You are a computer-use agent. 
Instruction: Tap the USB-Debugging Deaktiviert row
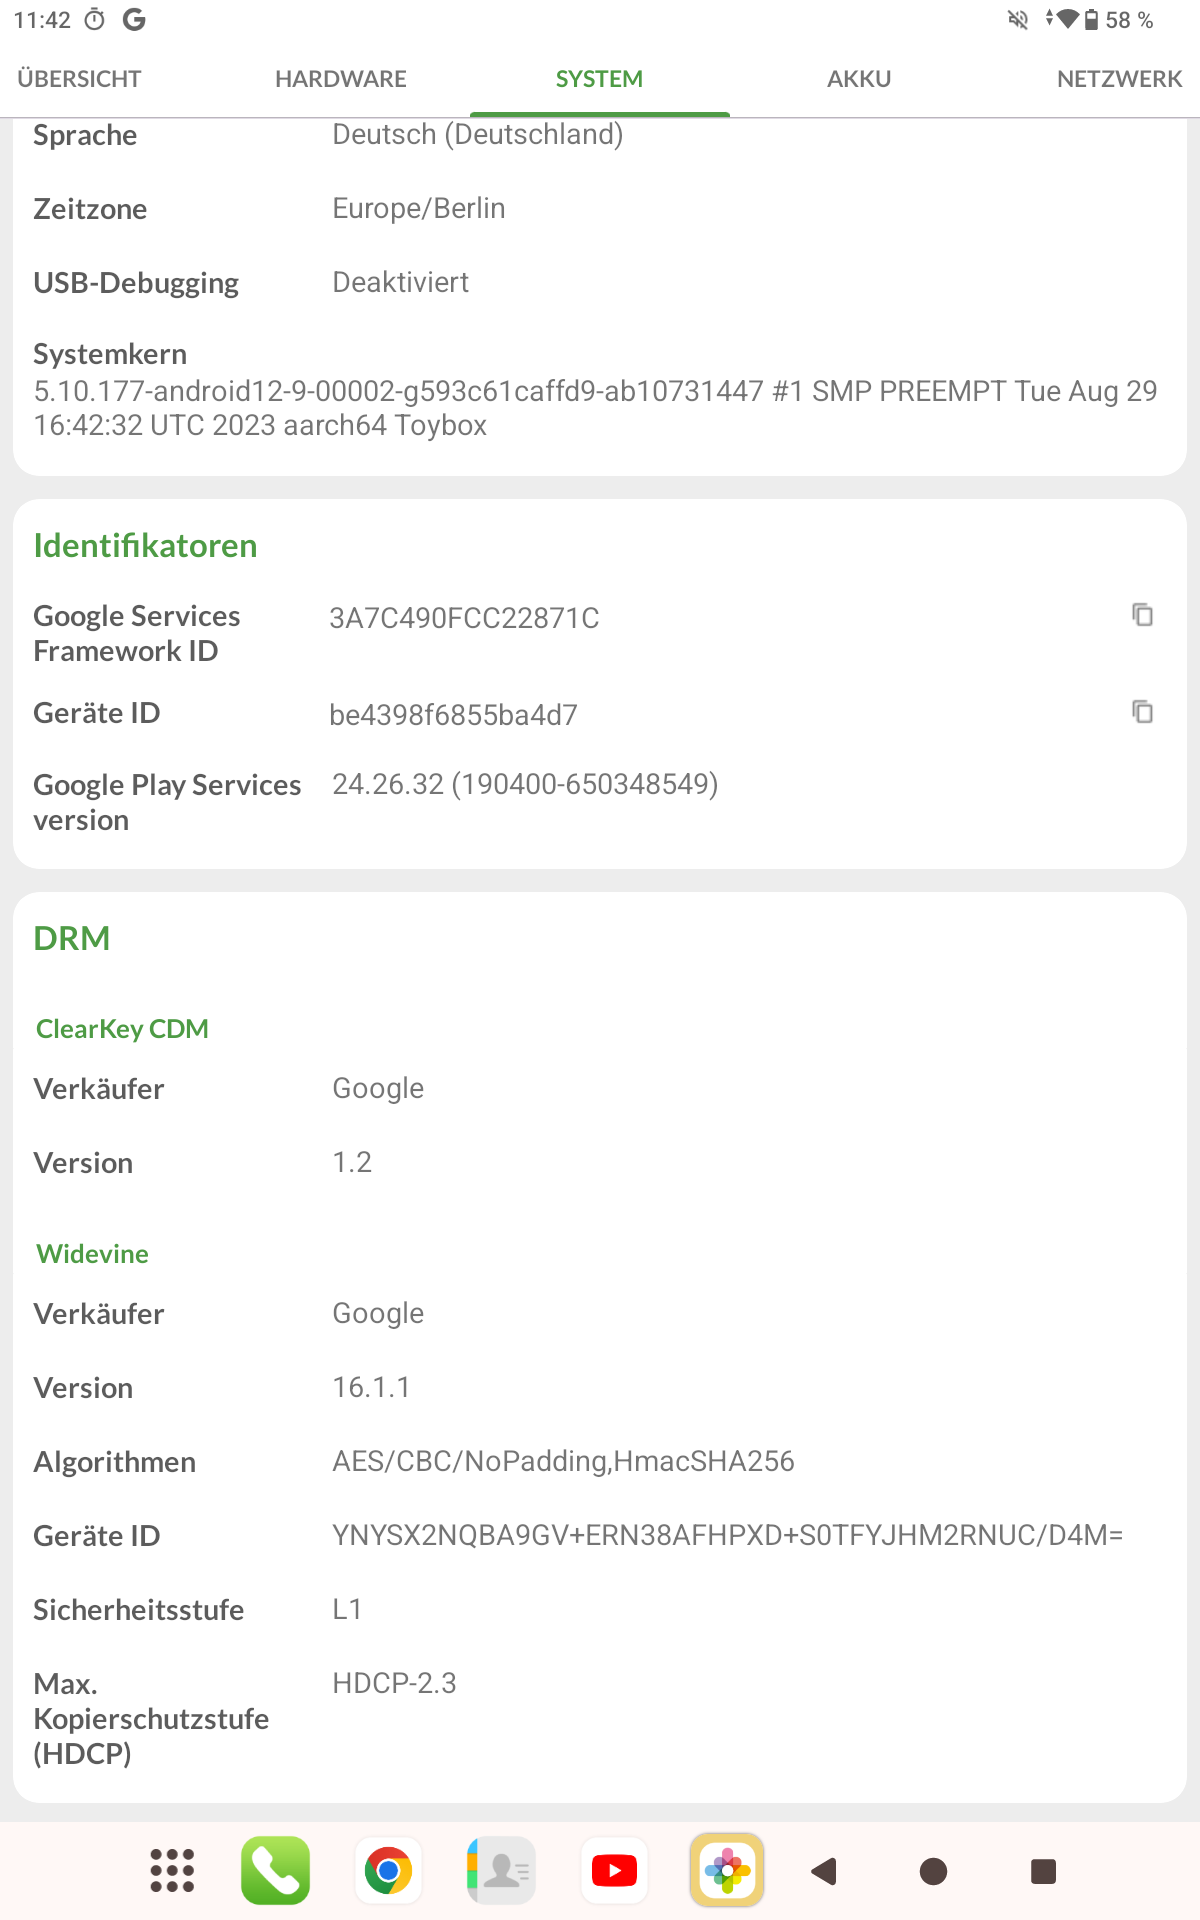[600, 283]
